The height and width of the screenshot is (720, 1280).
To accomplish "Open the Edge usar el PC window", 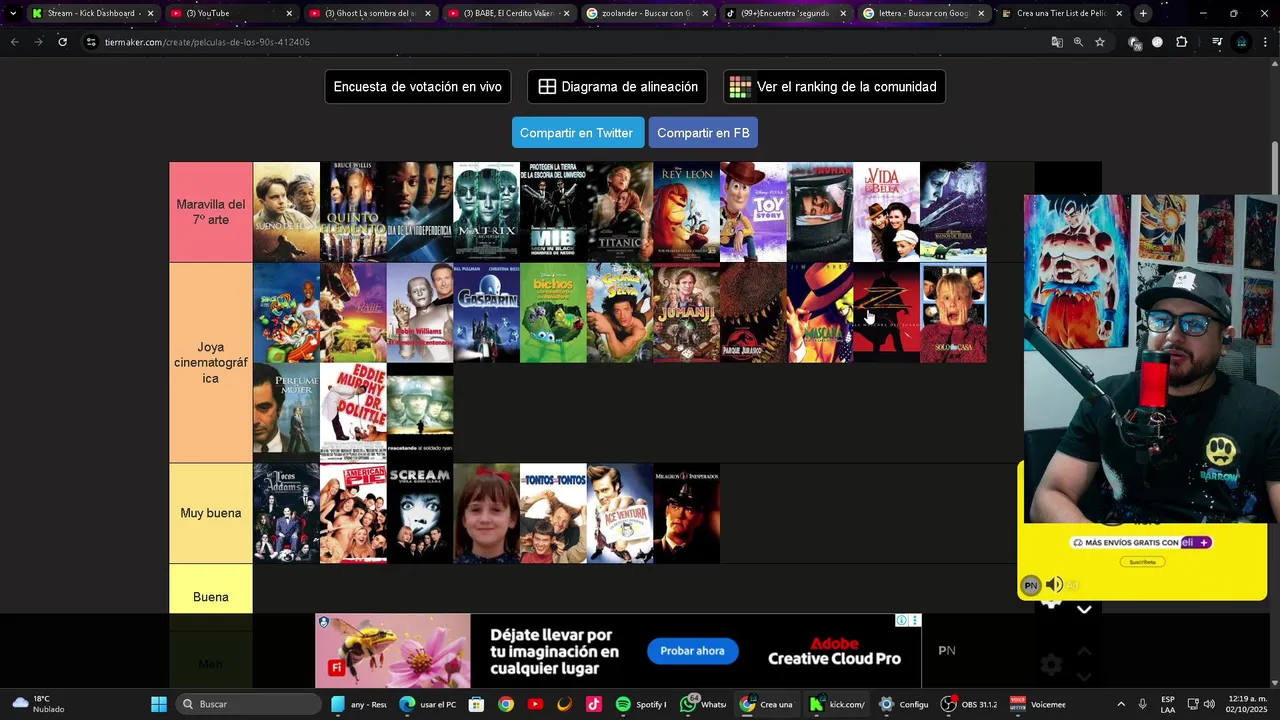I will [428, 704].
